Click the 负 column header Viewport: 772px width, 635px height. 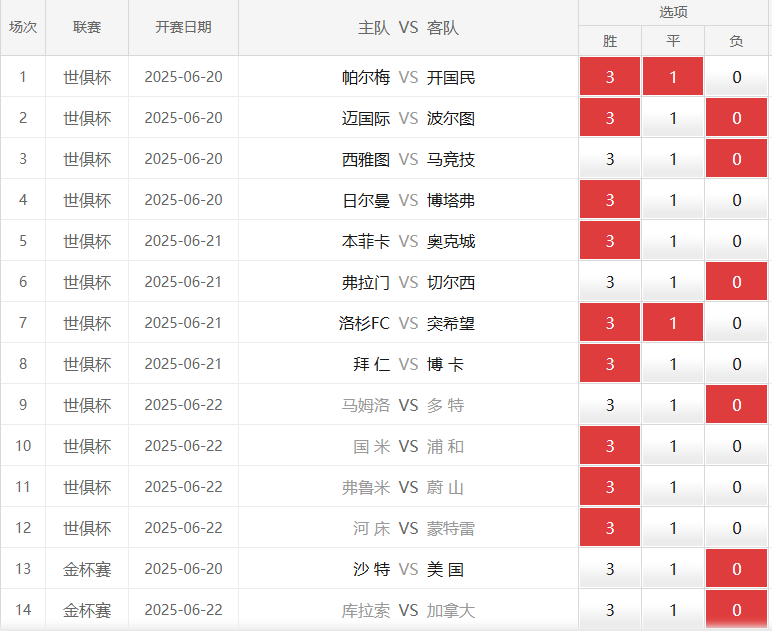coord(736,41)
